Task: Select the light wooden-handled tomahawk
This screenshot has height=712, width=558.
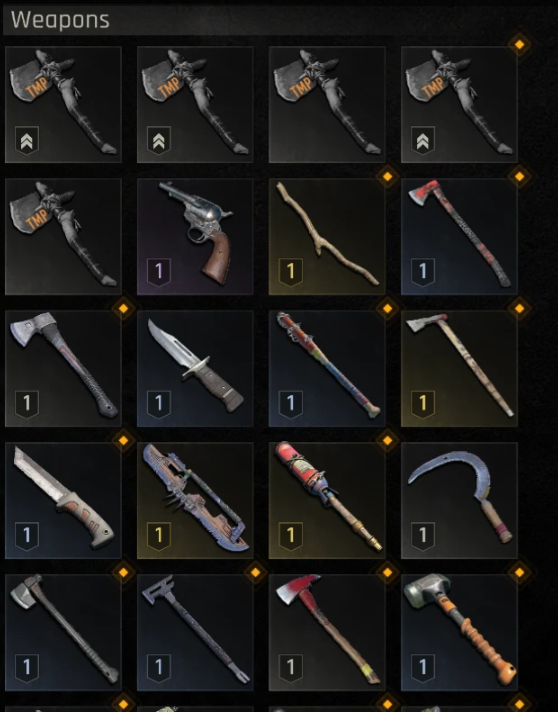Action: point(459,369)
